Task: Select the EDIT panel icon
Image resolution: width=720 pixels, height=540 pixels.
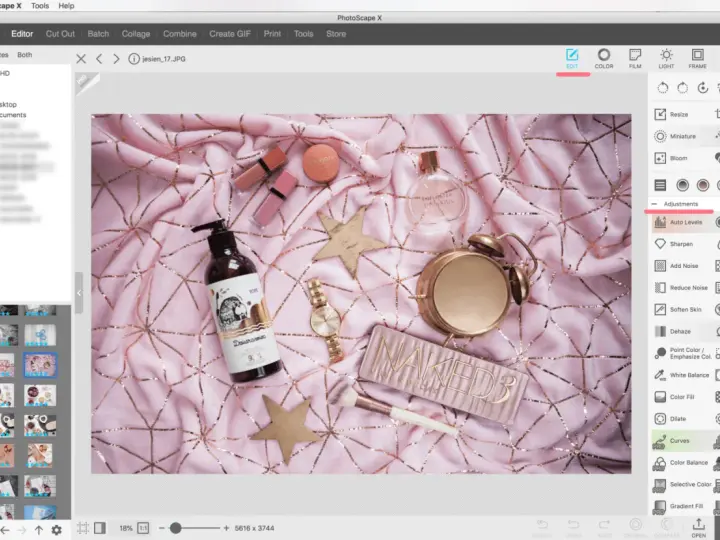Action: pos(572,59)
